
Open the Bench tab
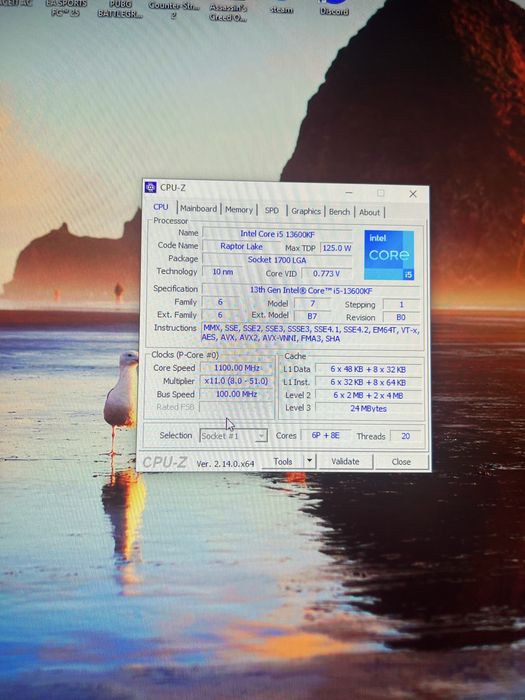(x=339, y=212)
